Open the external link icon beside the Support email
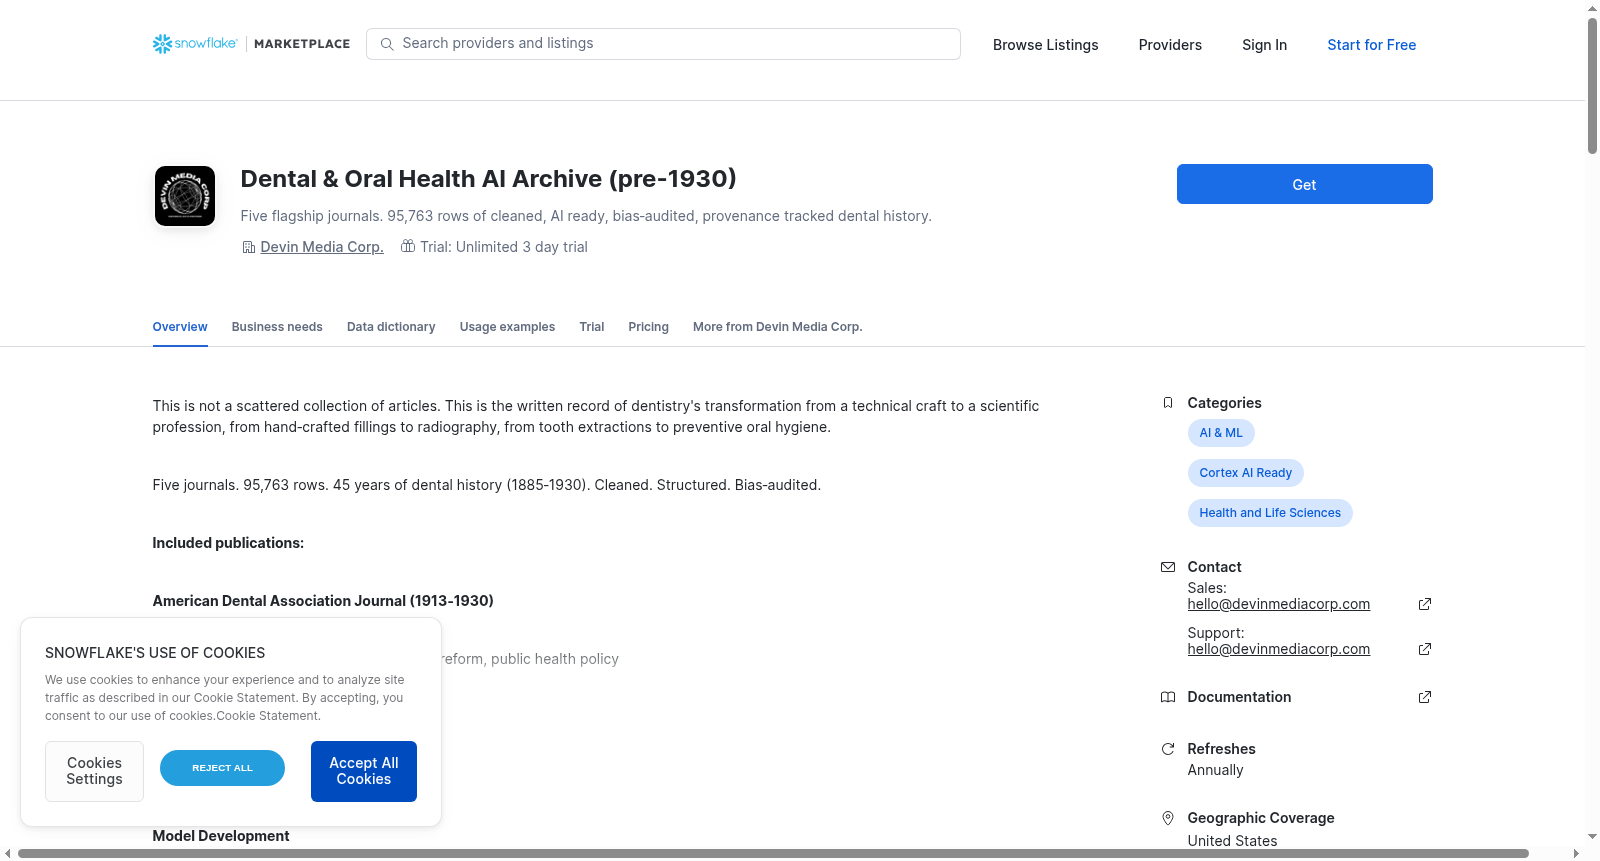Viewport: 1600px width, 861px height. click(1425, 649)
